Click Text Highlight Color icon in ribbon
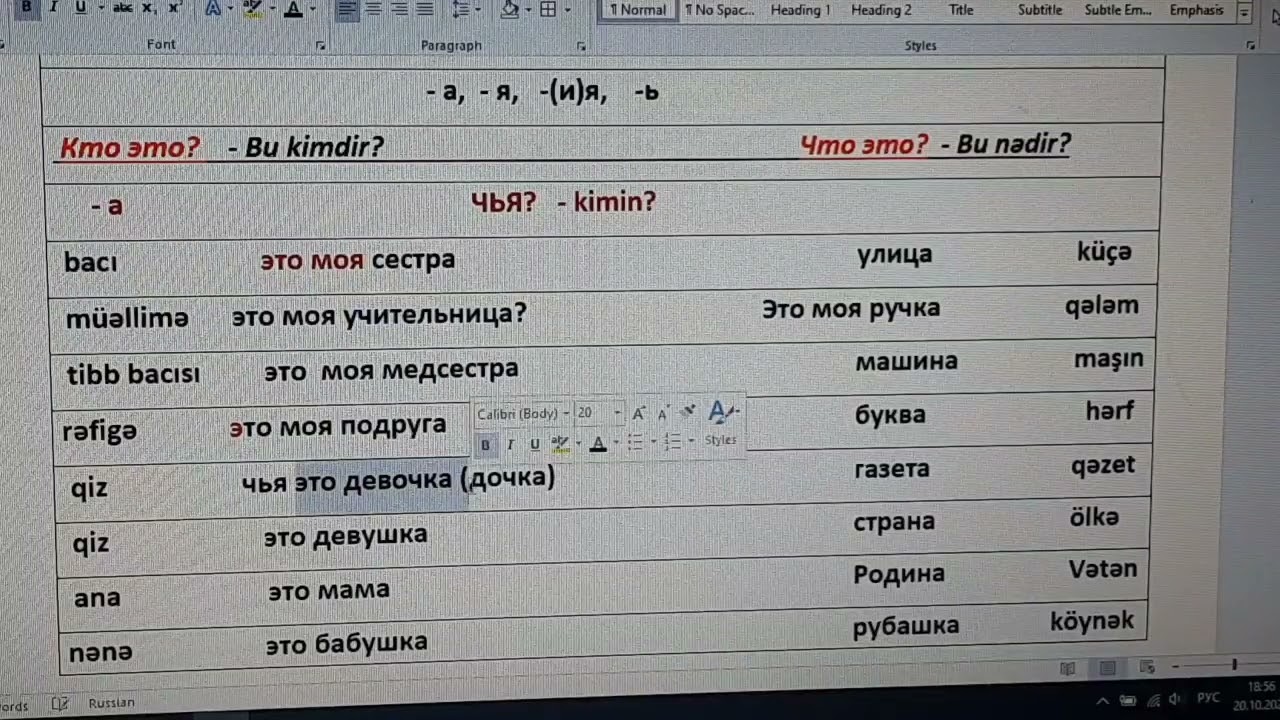1280x720 pixels. click(x=252, y=8)
